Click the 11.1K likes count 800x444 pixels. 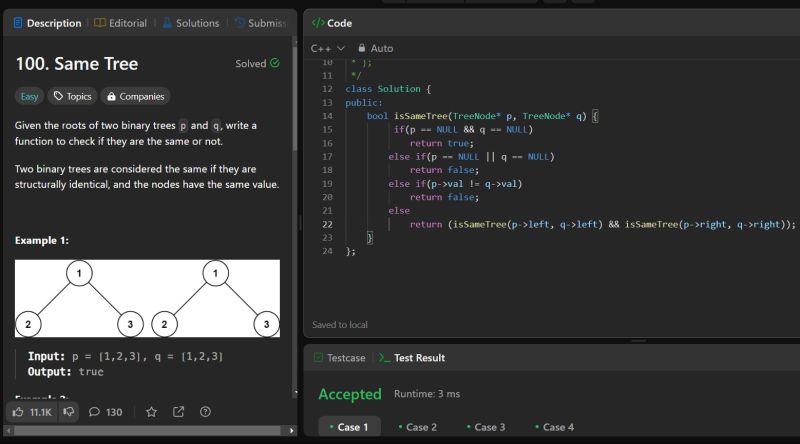40,412
